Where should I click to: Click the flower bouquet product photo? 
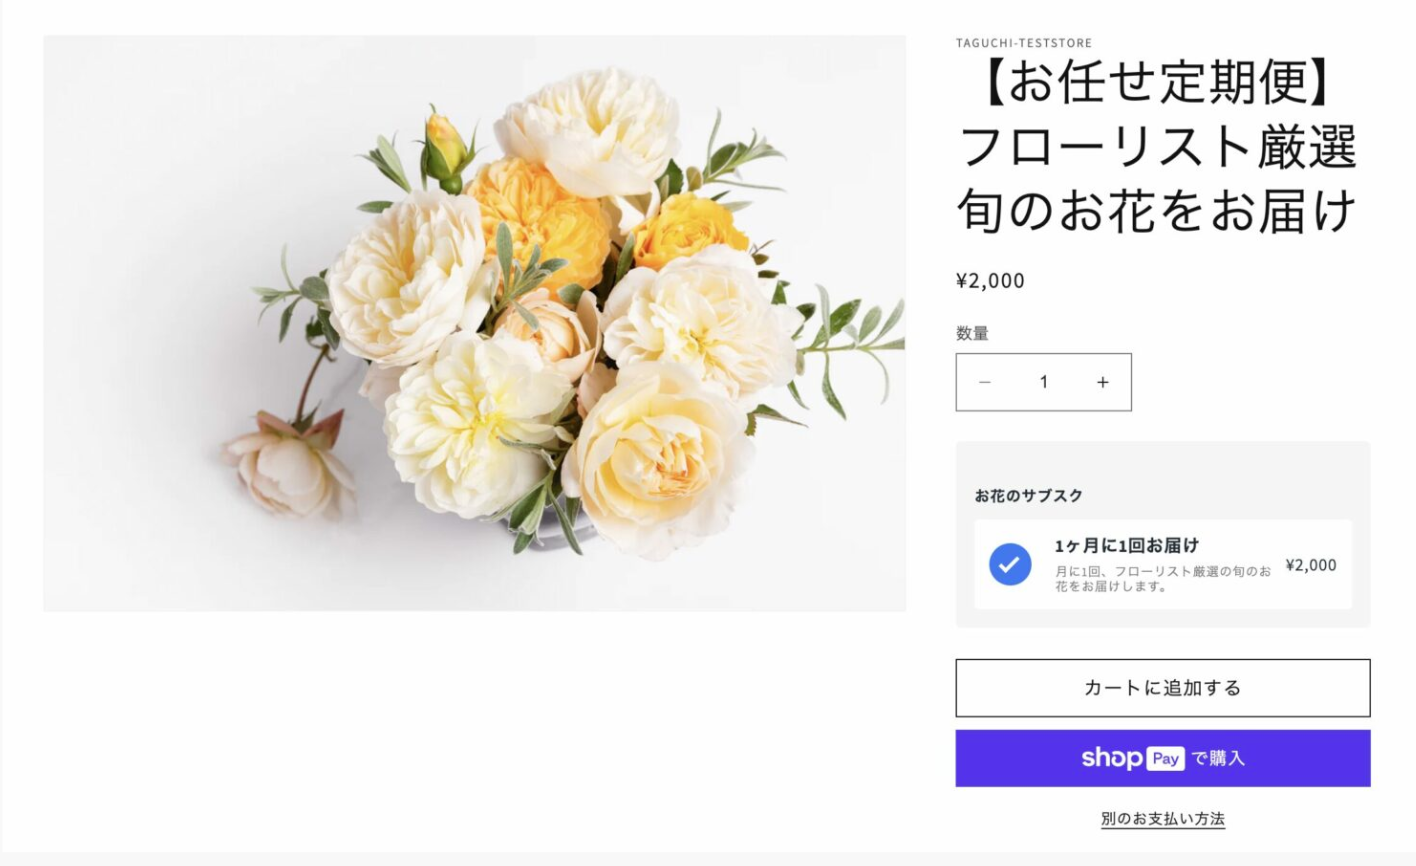coord(474,323)
